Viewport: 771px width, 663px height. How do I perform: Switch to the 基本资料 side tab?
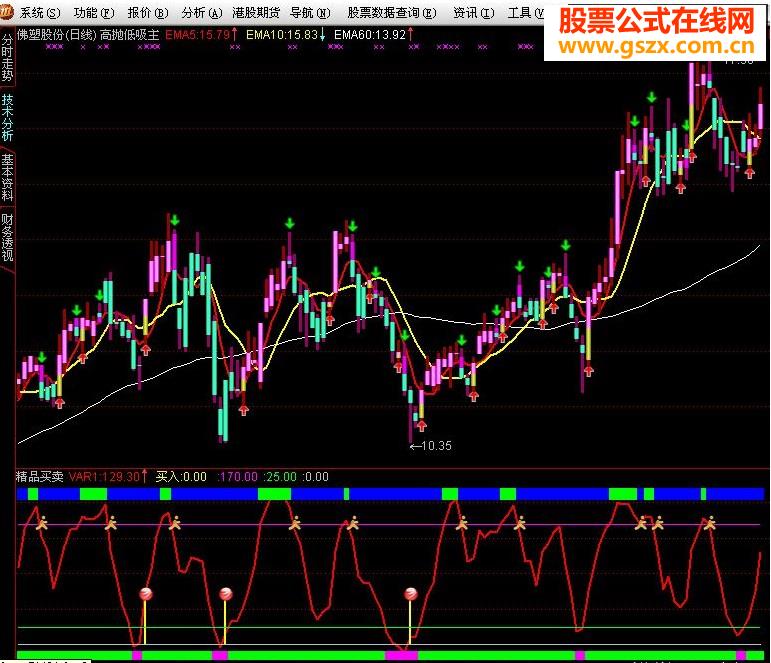coord(7,177)
